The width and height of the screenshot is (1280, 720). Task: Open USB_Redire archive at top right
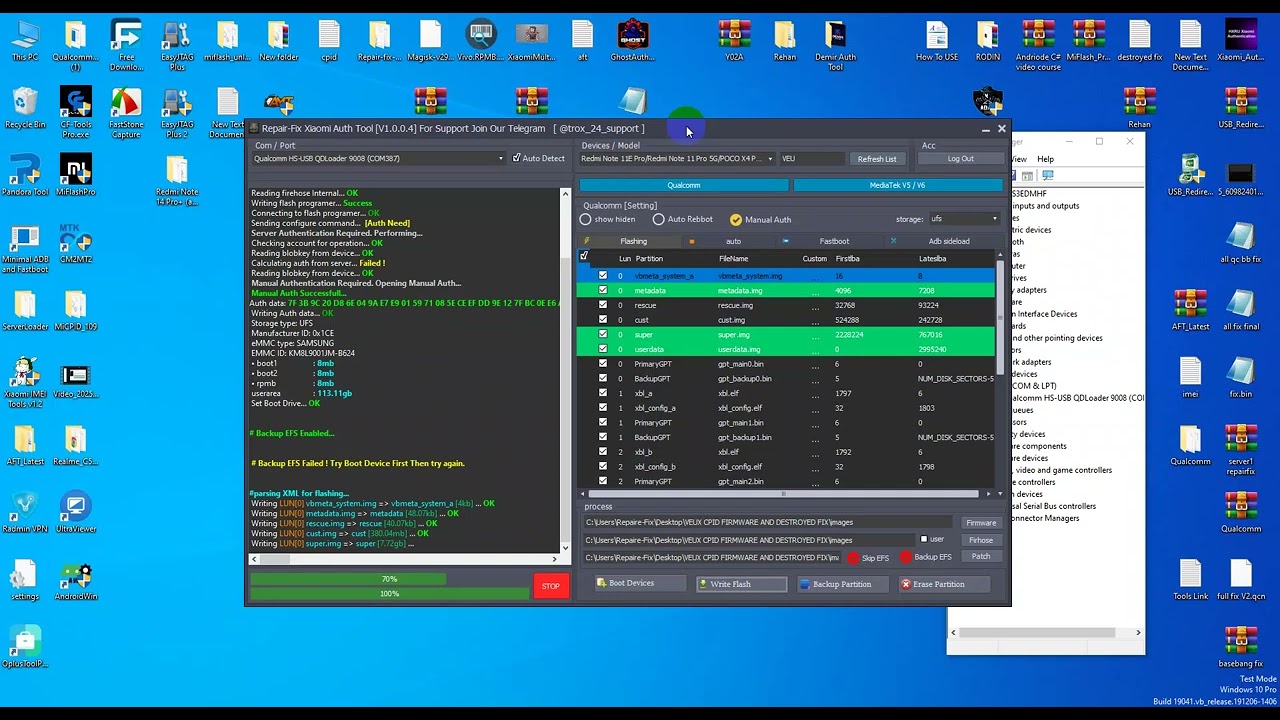pos(1240,109)
